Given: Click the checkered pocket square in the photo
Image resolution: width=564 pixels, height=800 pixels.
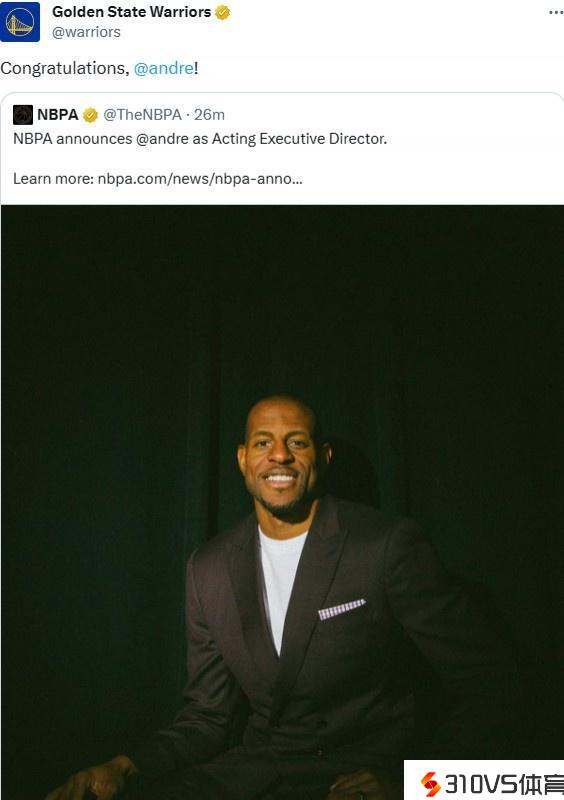Looking at the screenshot, I should click(x=341, y=609).
